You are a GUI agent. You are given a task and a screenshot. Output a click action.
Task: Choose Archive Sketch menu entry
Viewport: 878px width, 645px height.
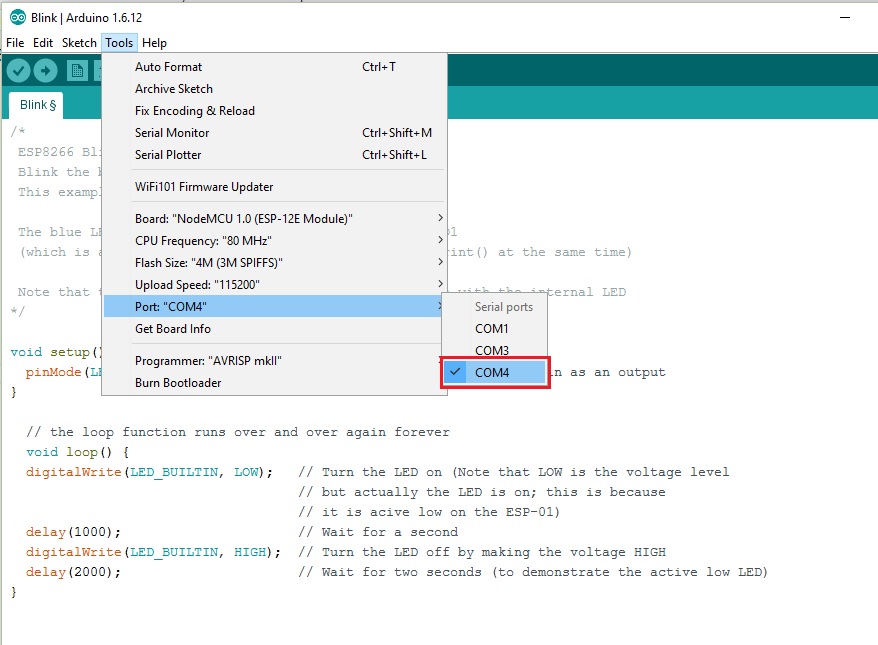click(x=274, y=89)
